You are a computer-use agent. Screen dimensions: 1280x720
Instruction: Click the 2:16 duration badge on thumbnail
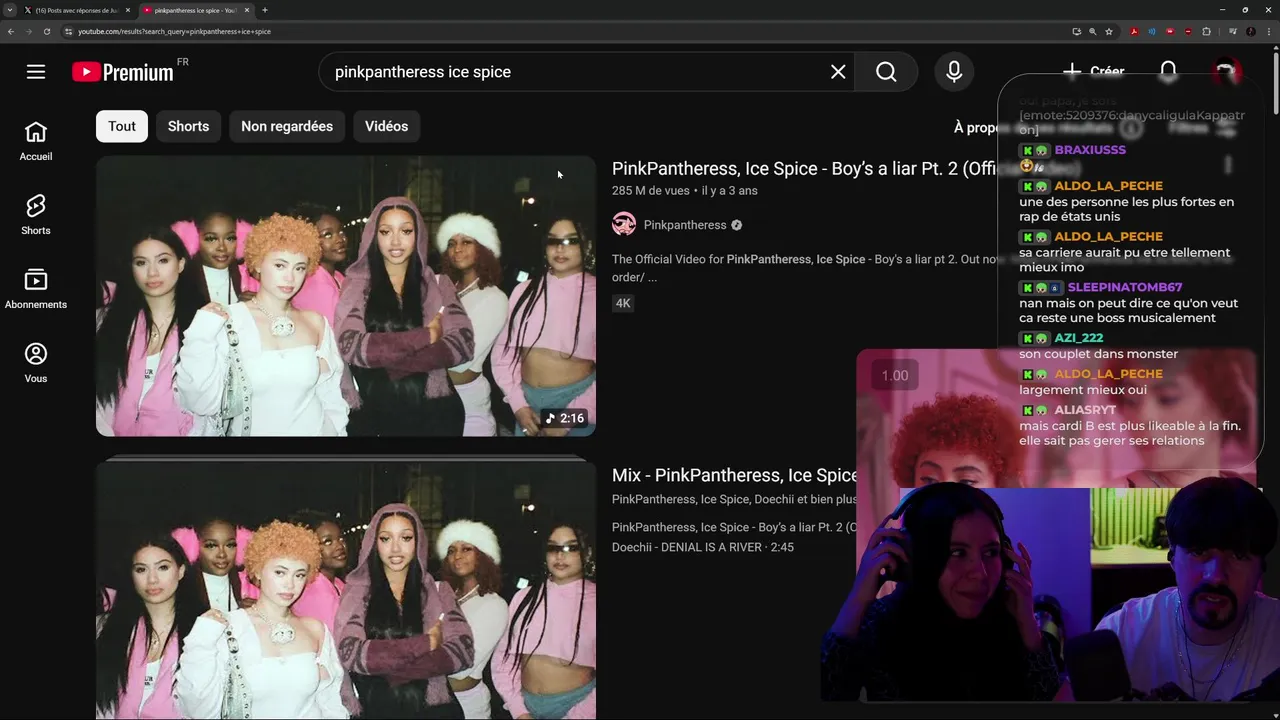565,418
